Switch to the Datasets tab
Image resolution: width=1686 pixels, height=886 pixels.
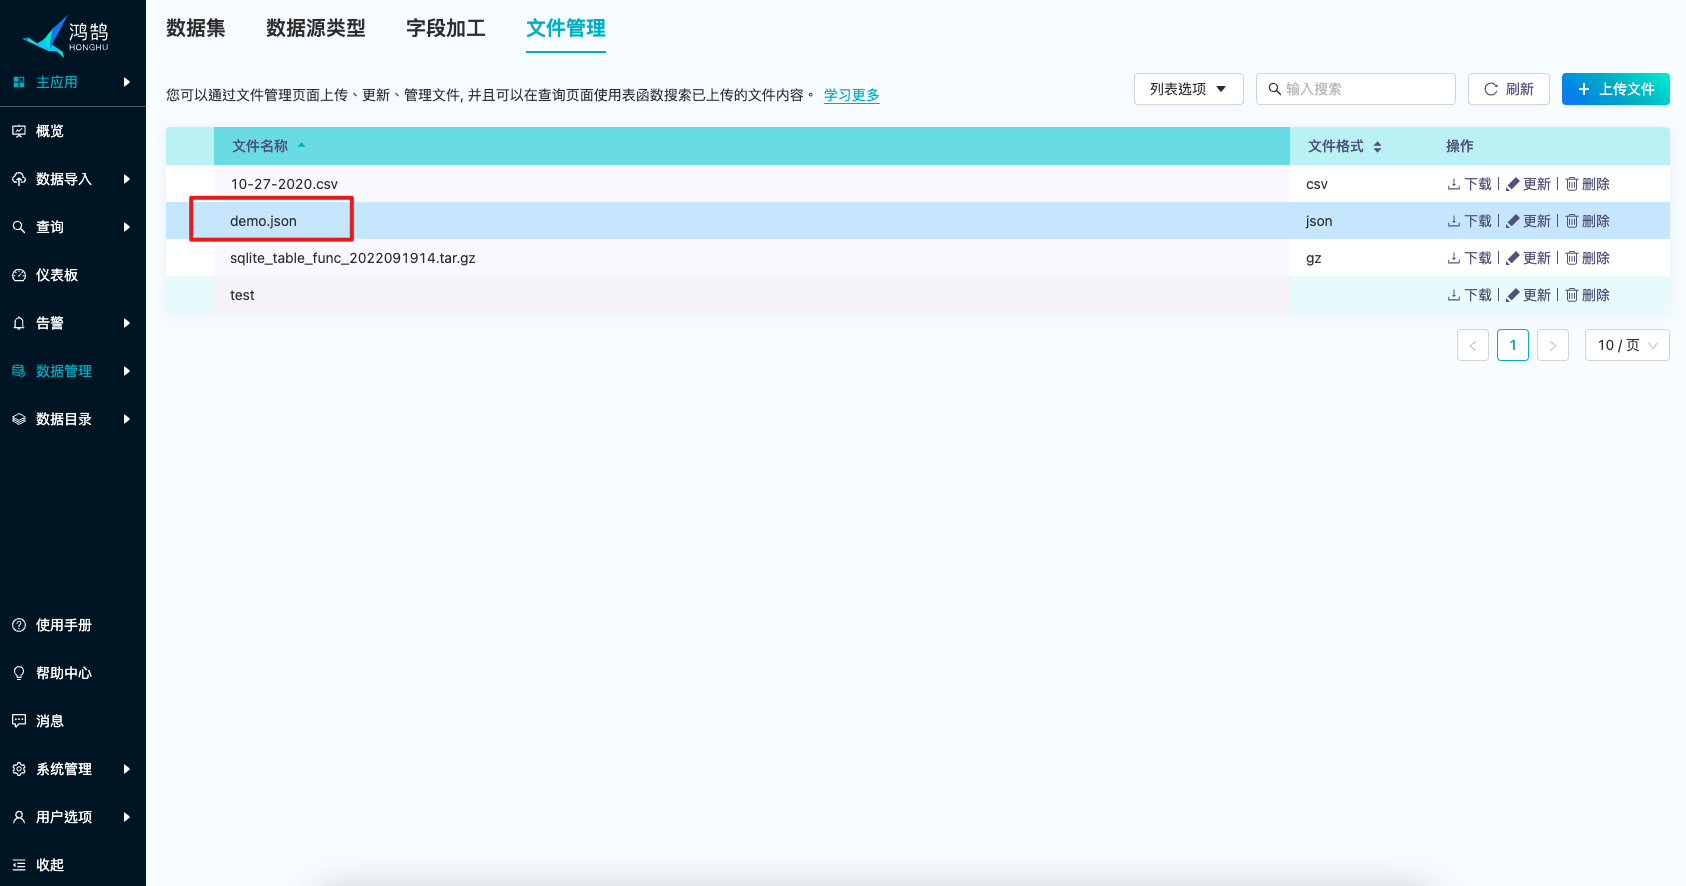[196, 28]
